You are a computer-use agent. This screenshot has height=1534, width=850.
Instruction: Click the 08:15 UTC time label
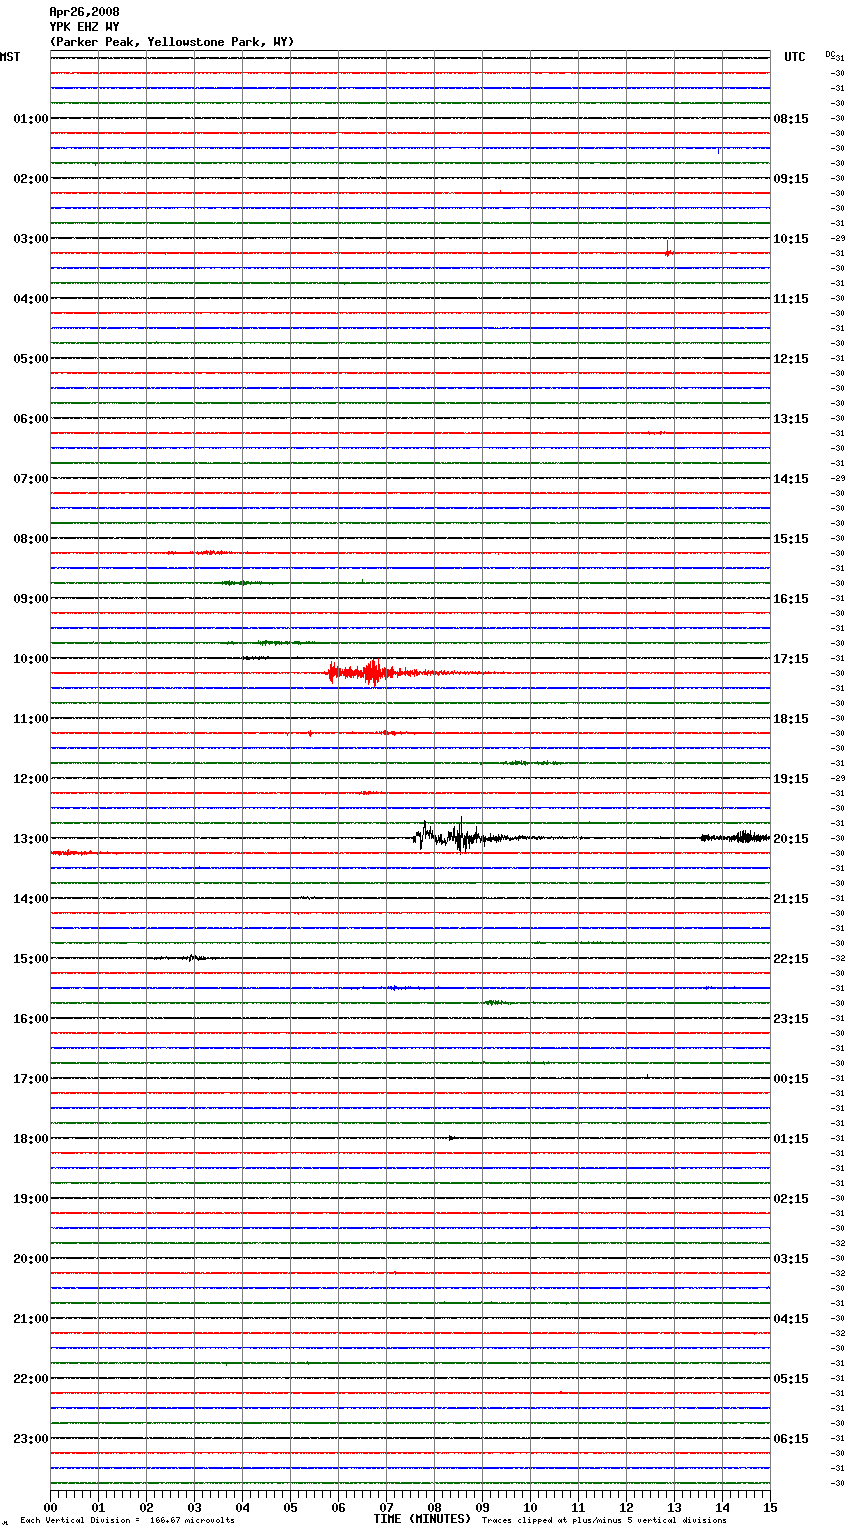click(791, 119)
